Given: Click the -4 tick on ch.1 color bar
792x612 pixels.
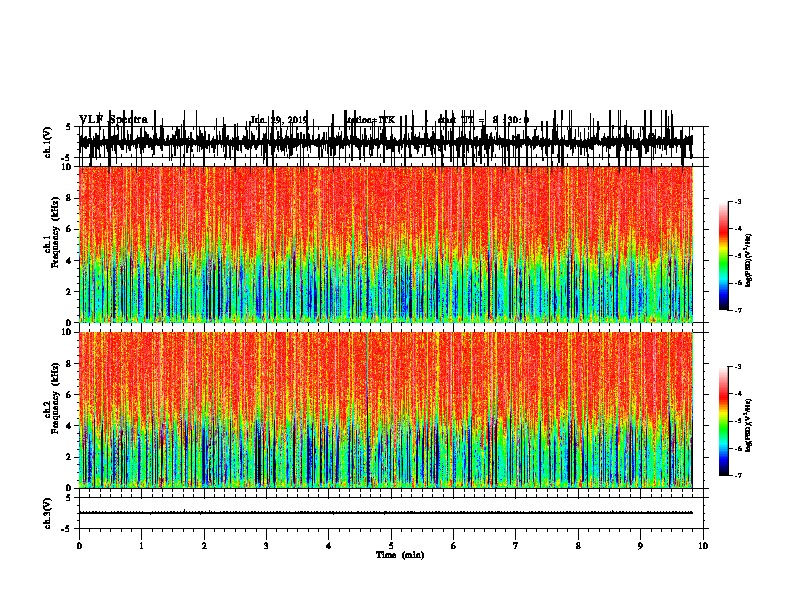Looking at the screenshot, I should tap(738, 229).
